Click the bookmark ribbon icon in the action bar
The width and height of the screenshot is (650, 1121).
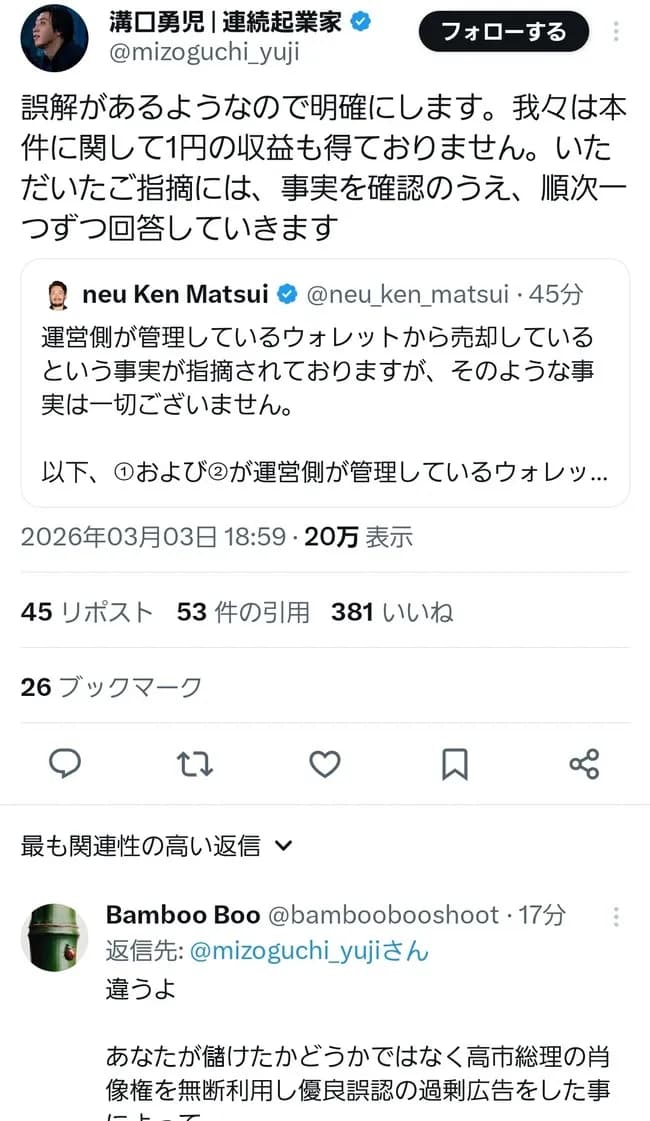[455, 763]
